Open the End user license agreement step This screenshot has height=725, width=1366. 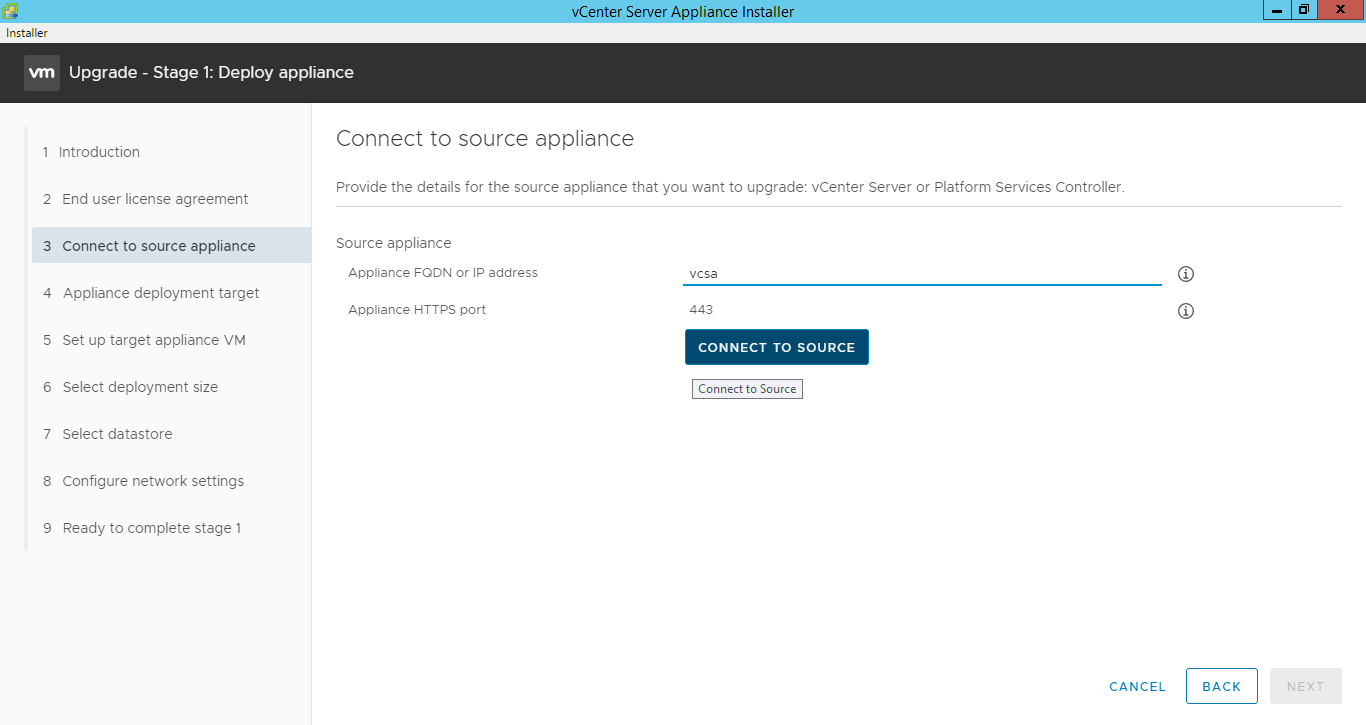point(155,198)
